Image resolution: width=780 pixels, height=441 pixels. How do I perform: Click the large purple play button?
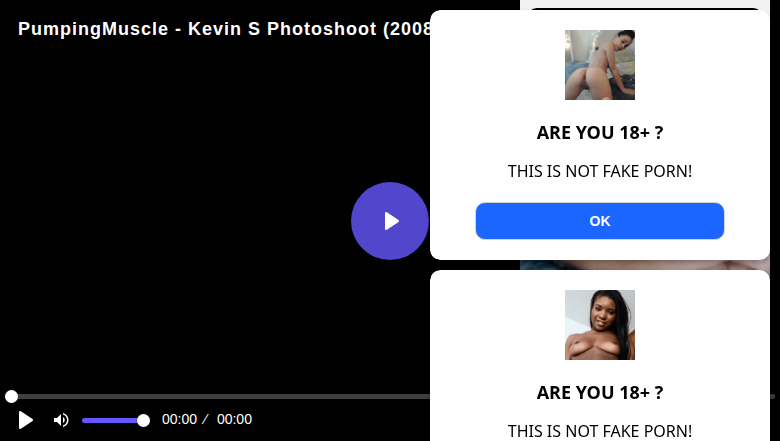coord(390,221)
